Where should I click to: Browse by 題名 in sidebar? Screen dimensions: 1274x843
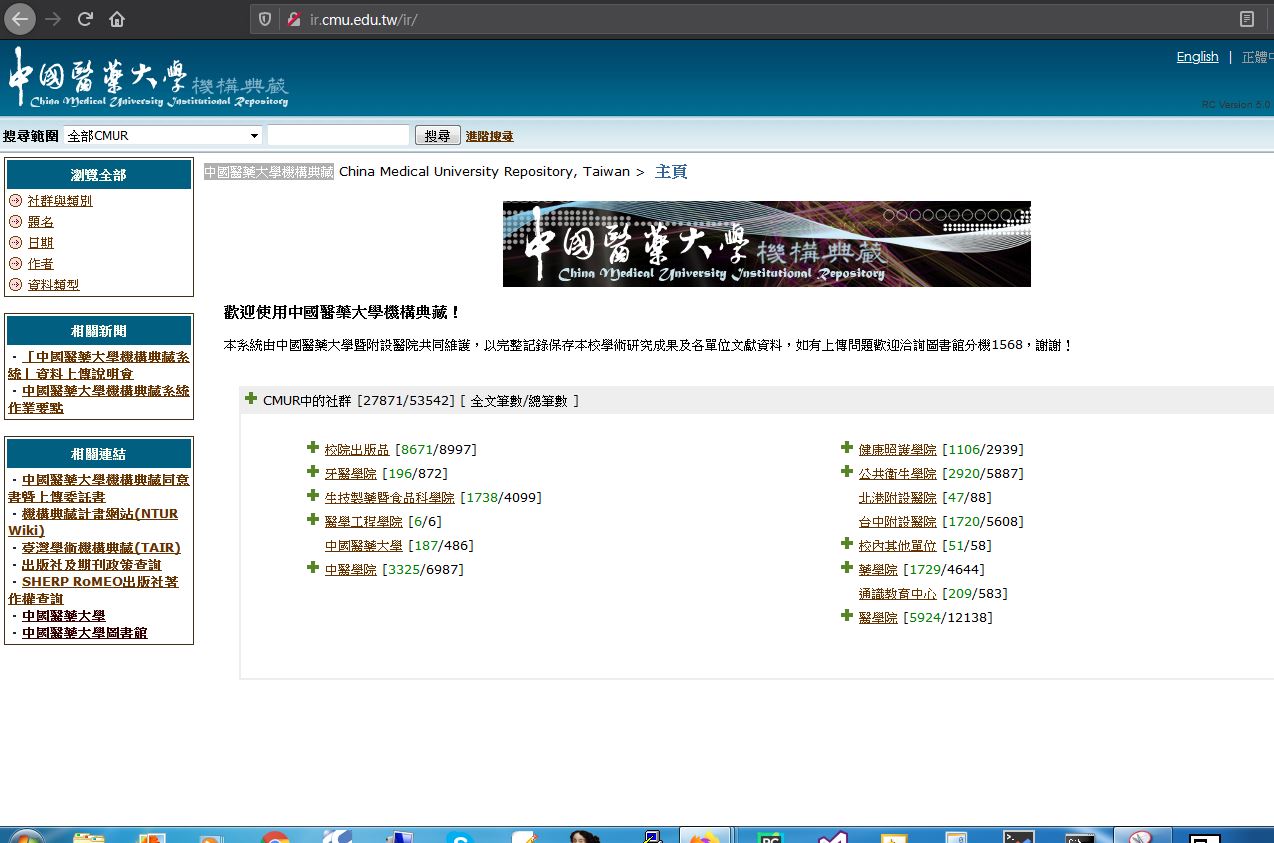41,222
